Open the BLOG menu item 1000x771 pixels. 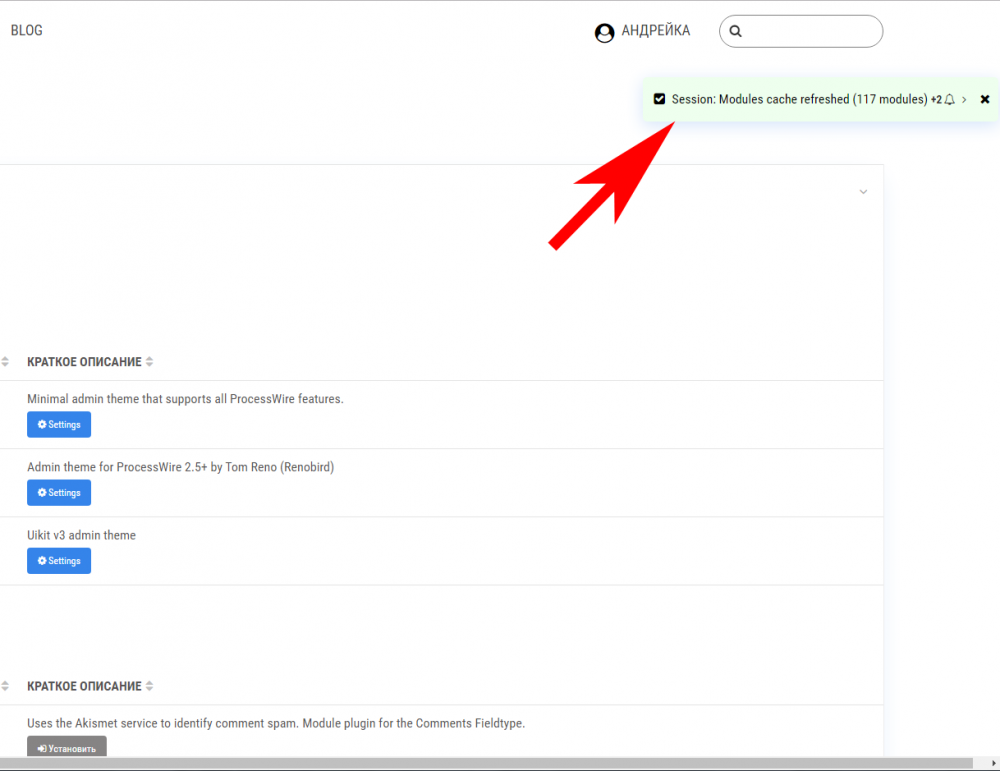[x=26, y=30]
